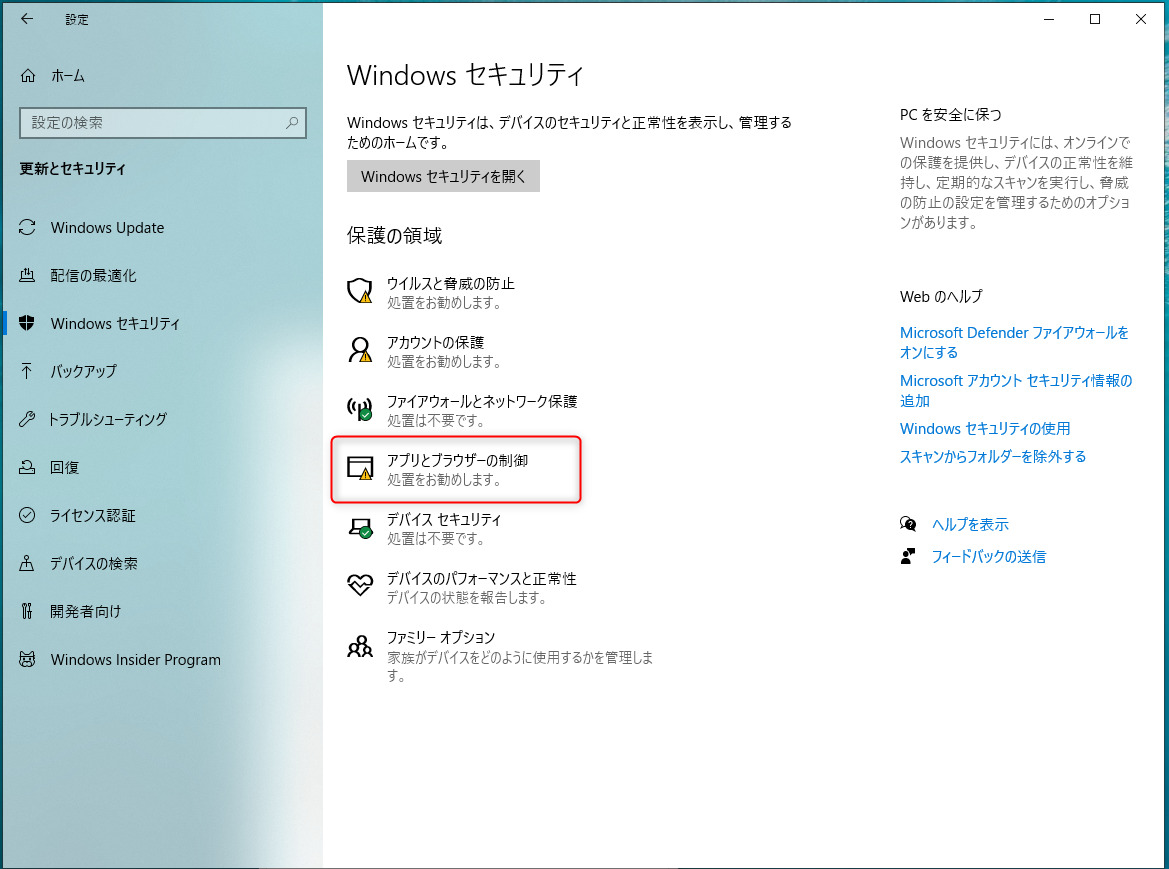Open ファミリー オプション area
The image size is (1169, 869).
501,655
